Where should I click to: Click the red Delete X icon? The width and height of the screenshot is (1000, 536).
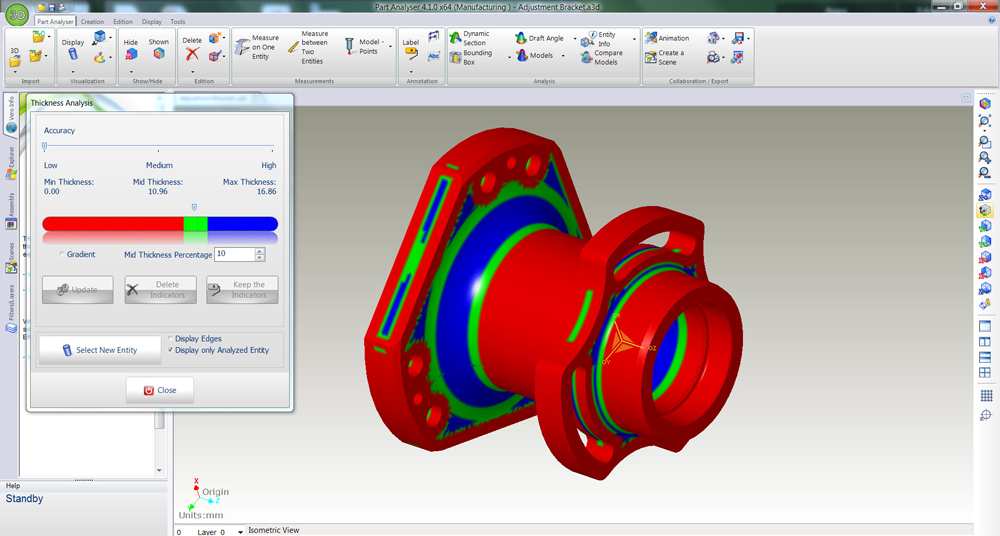[192, 57]
